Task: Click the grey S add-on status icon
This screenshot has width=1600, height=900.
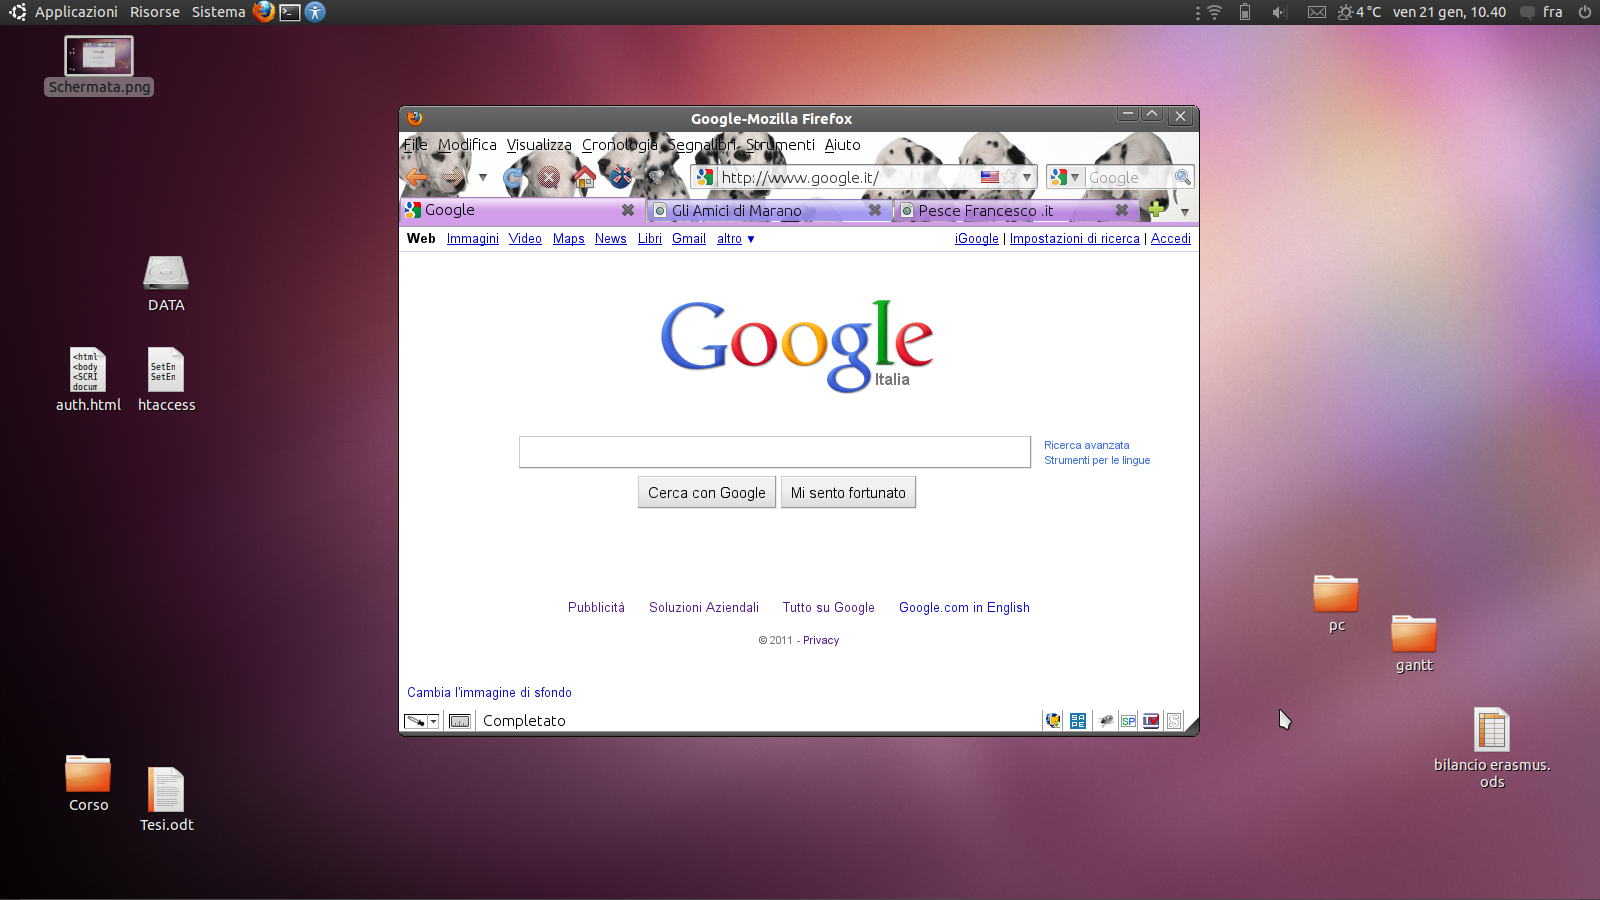Action: point(1174,720)
